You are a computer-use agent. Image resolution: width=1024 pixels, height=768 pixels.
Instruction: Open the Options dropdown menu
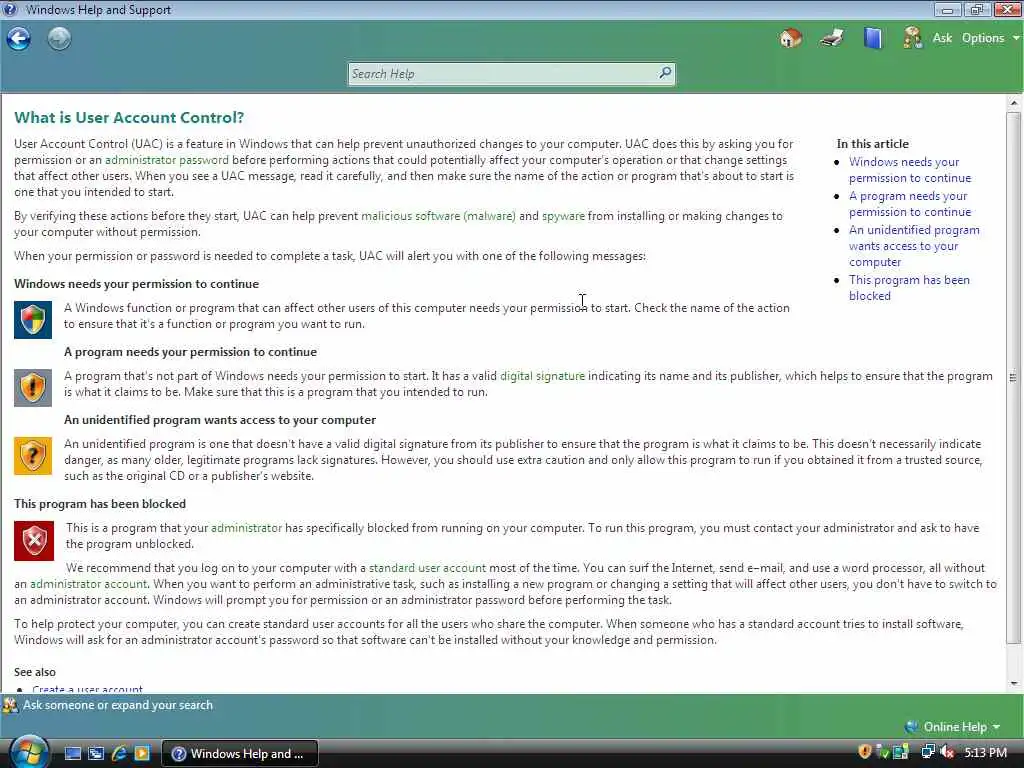click(x=989, y=38)
